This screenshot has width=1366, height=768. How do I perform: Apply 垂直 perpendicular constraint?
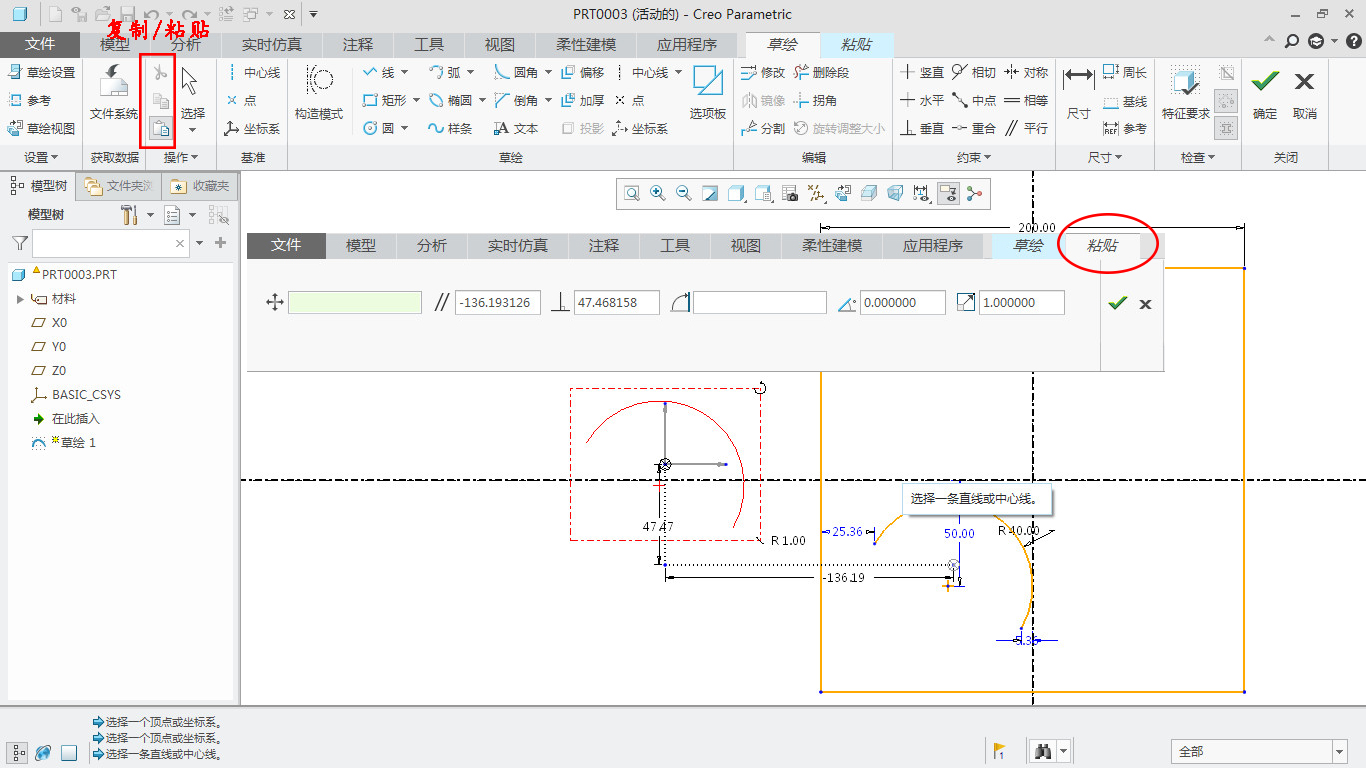pos(922,129)
